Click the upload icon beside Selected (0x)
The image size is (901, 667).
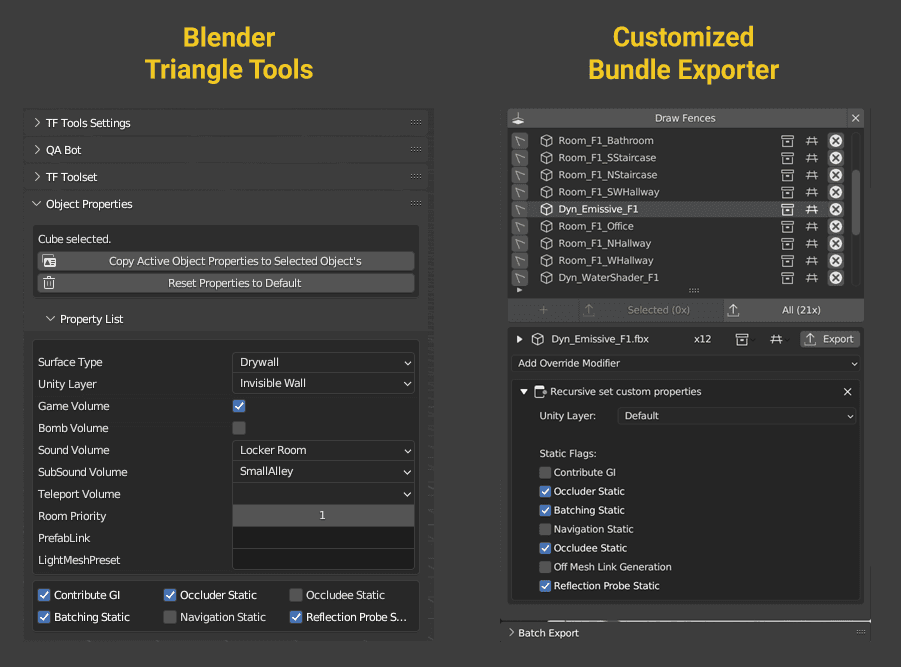pos(589,310)
